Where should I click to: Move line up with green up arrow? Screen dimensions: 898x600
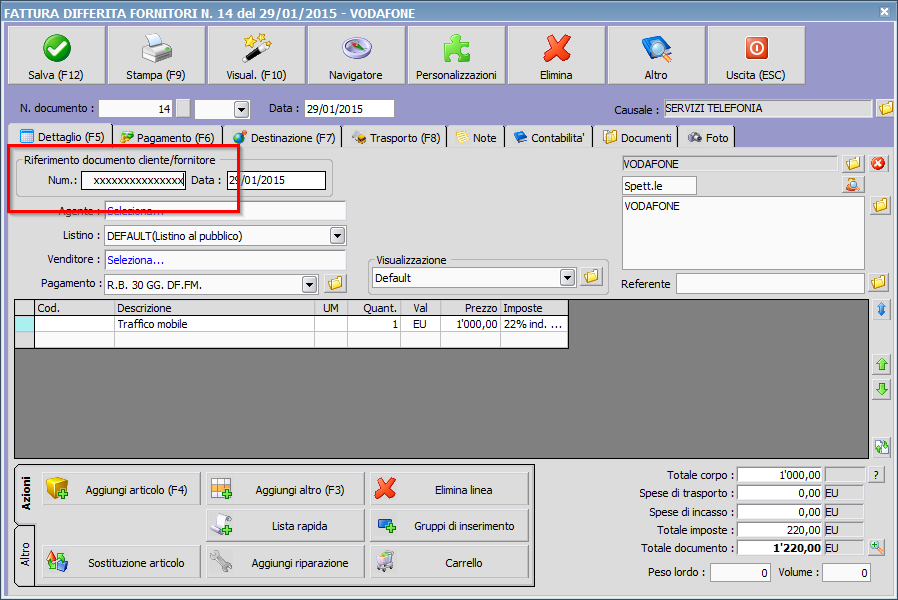coord(881,364)
